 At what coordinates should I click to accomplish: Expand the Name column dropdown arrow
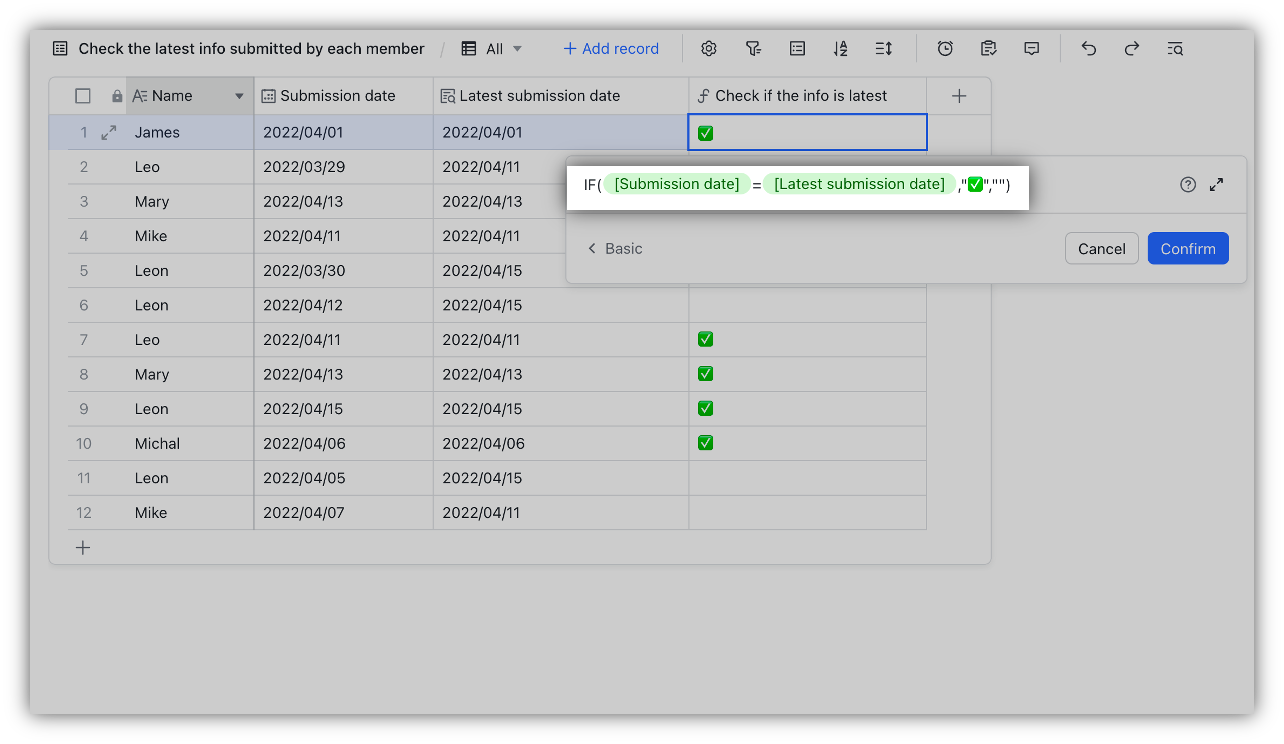click(239, 96)
